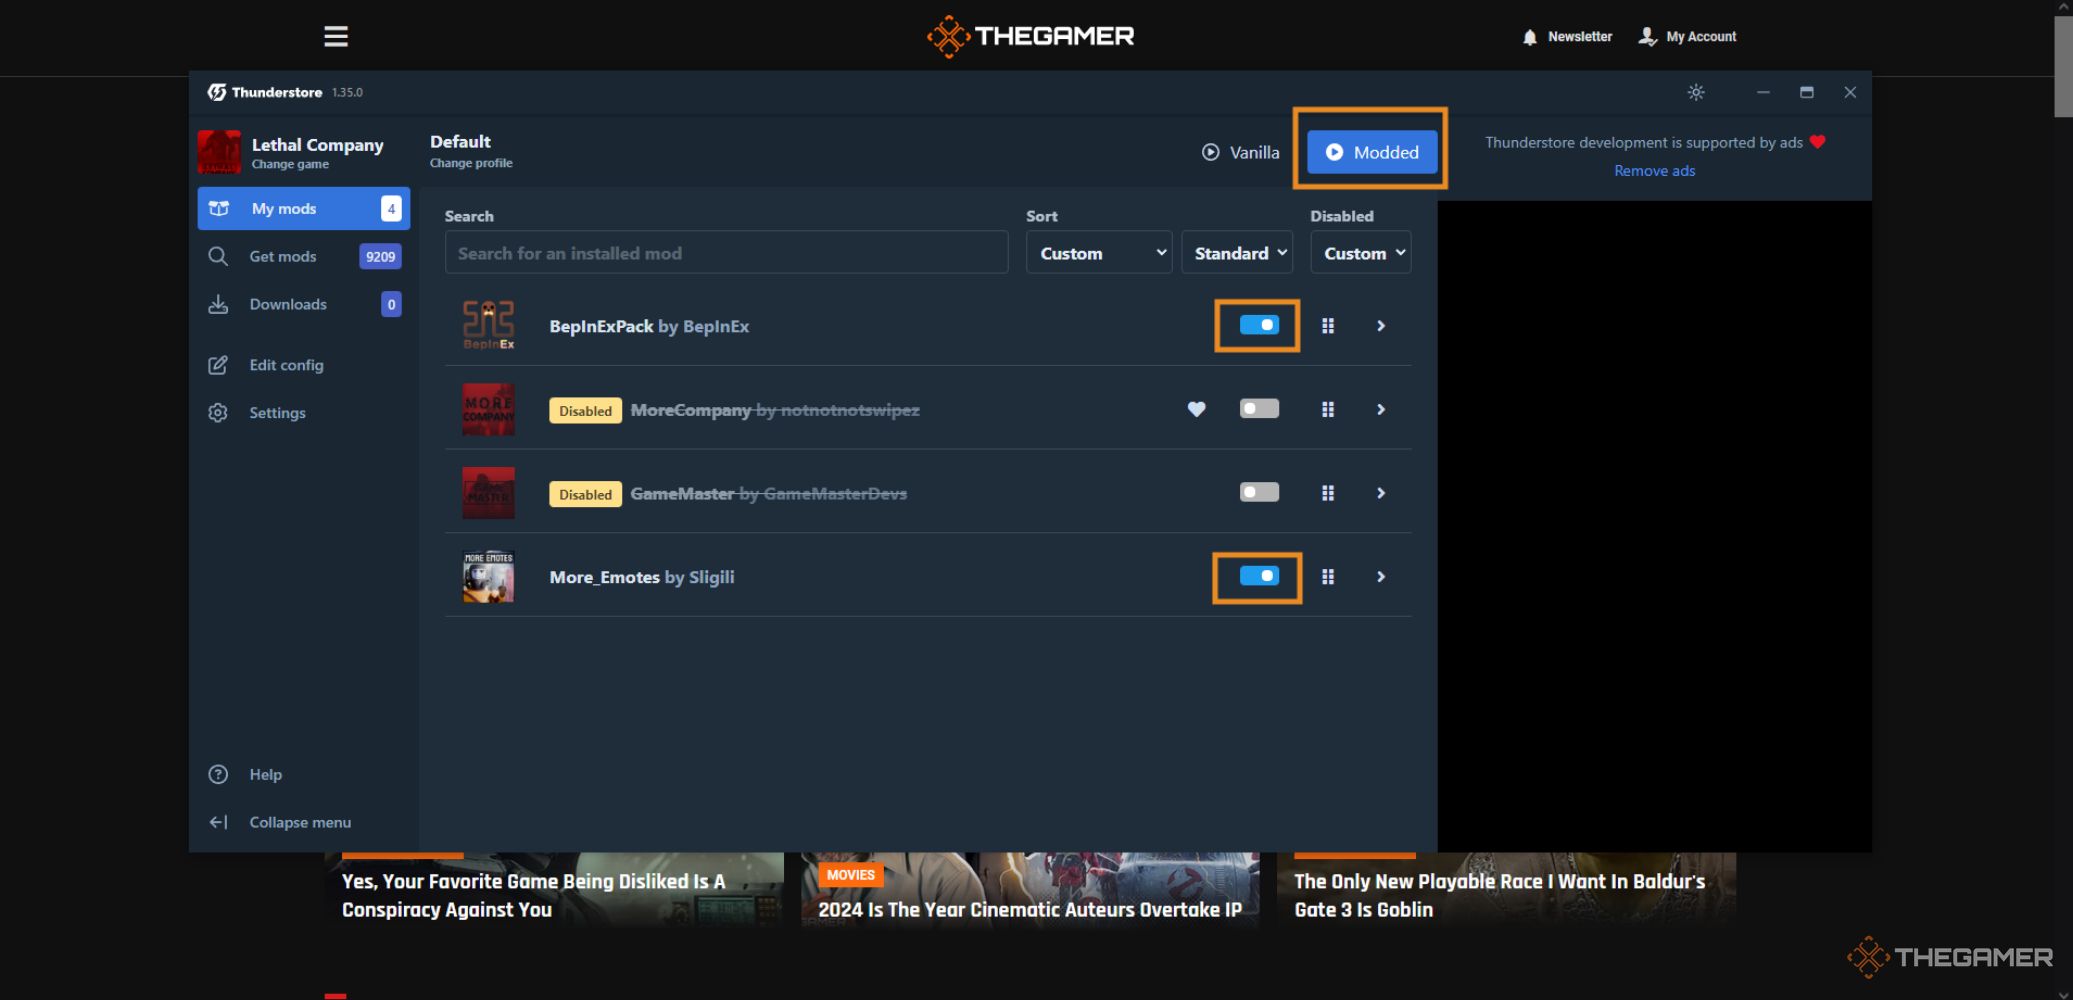Click GameMaster drag handle icon

tap(1328, 493)
